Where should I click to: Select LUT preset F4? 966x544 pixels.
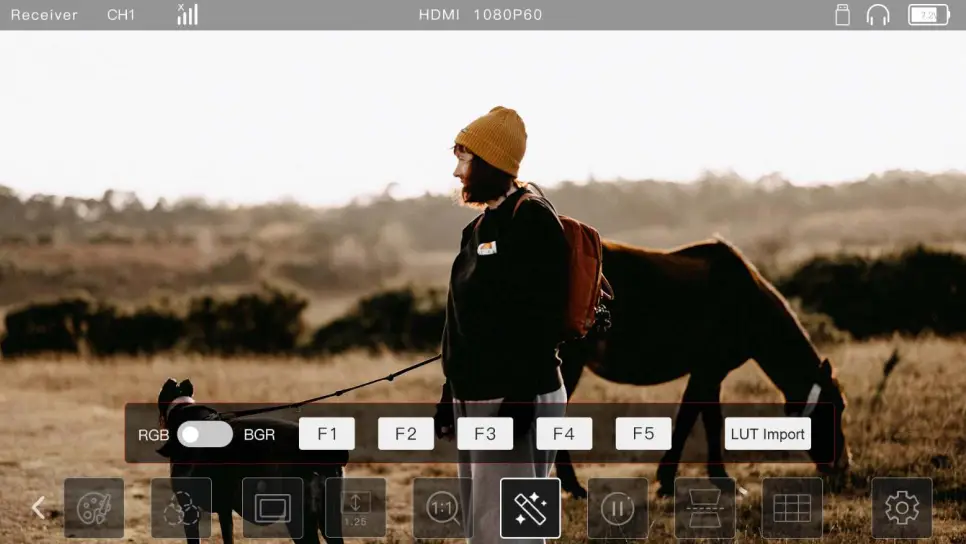564,434
